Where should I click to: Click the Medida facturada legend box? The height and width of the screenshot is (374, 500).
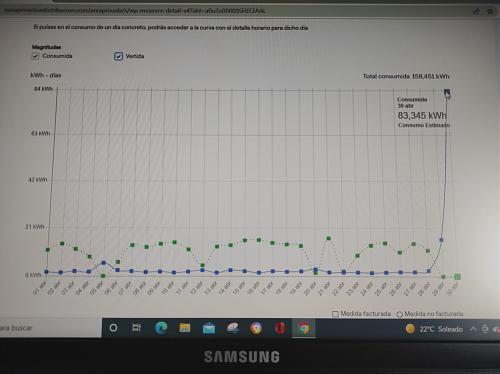click(335, 314)
